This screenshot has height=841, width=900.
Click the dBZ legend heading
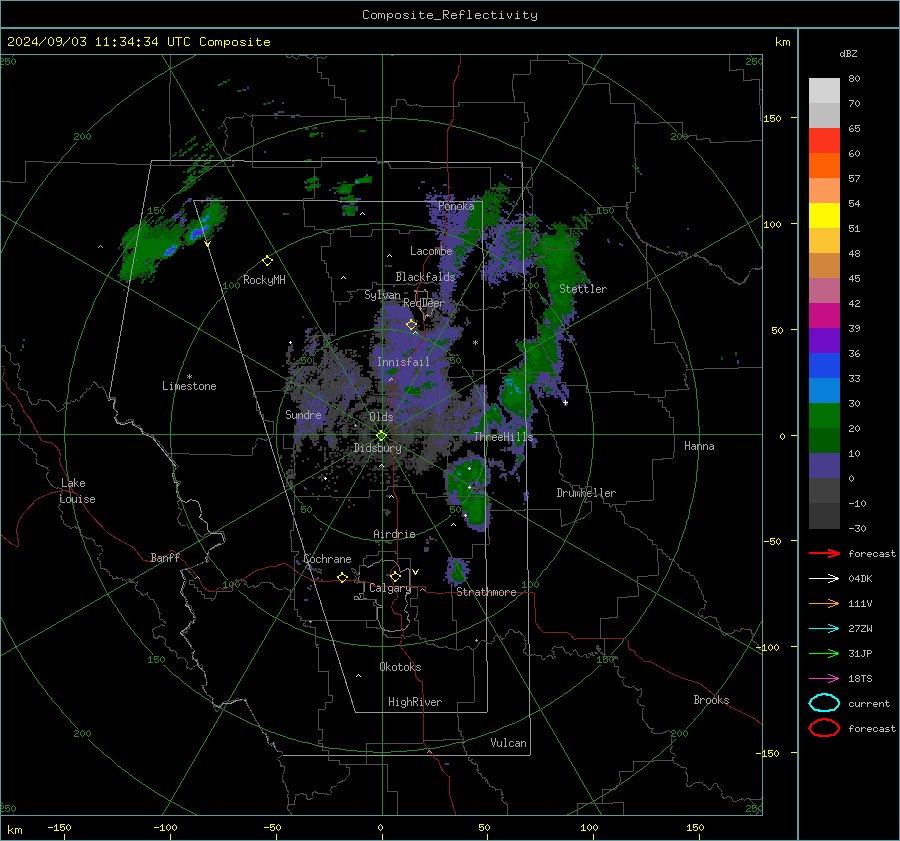pos(848,53)
